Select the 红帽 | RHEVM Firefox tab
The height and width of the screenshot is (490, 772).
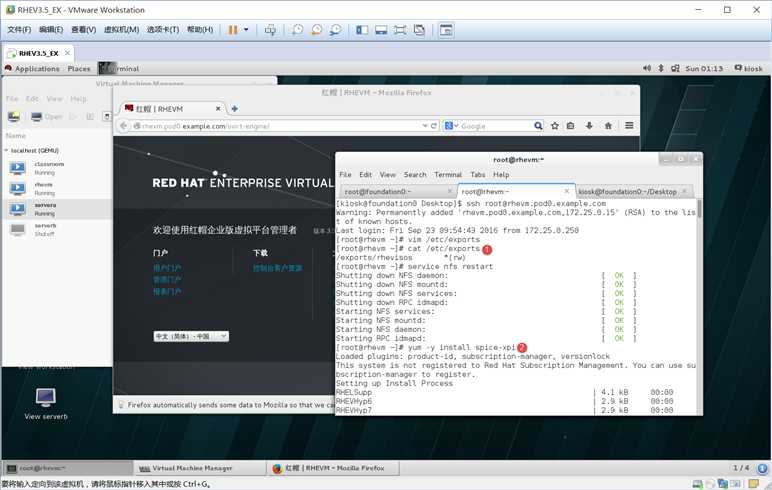(x=170, y=108)
